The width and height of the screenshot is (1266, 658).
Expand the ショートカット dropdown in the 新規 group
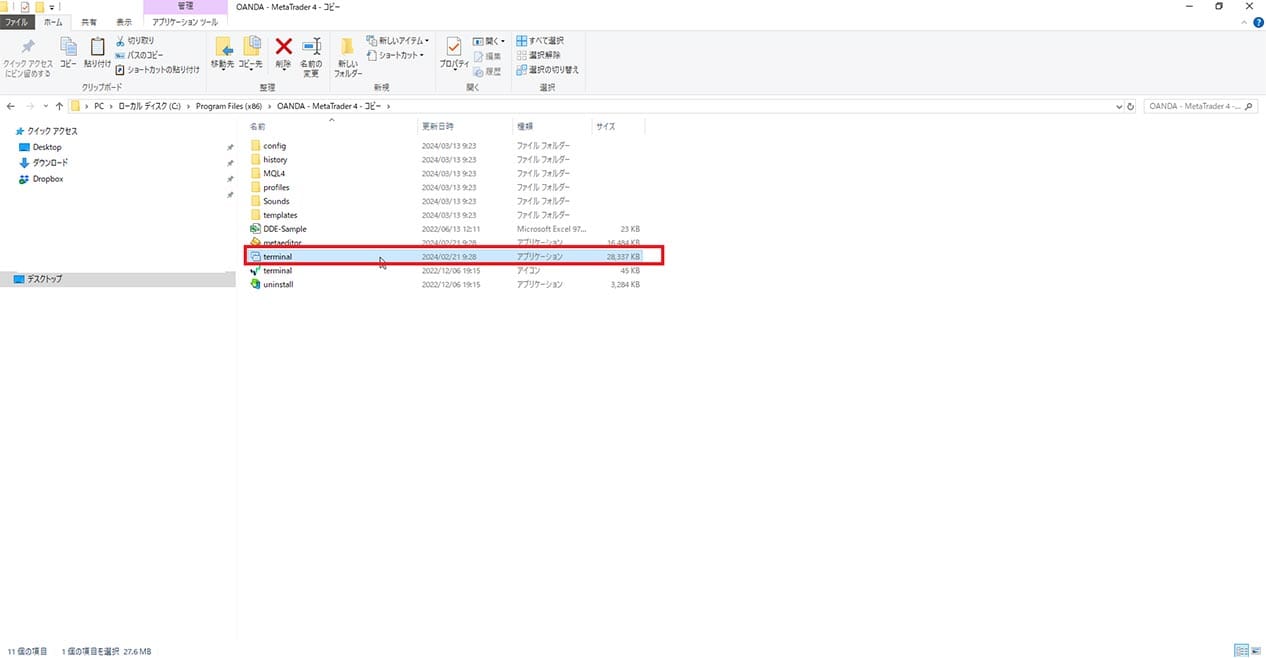pyautogui.click(x=396, y=55)
